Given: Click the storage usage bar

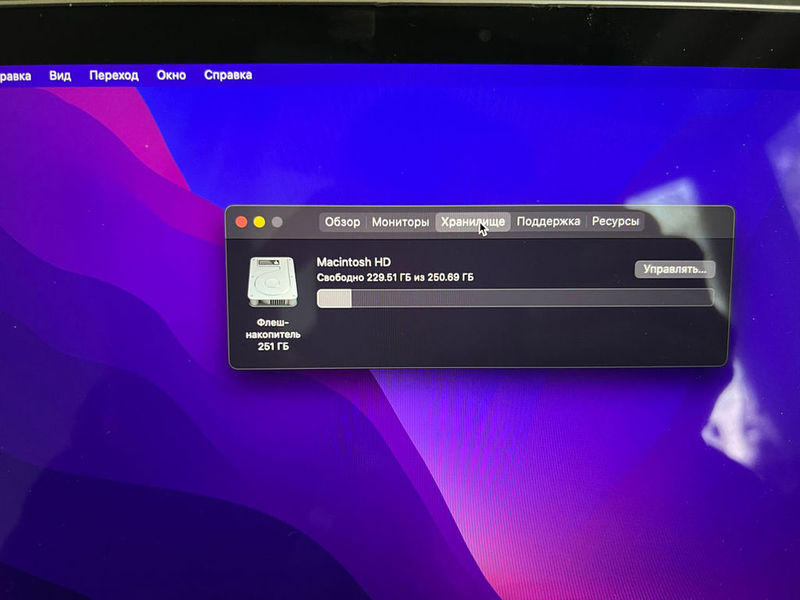Looking at the screenshot, I should click(515, 298).
